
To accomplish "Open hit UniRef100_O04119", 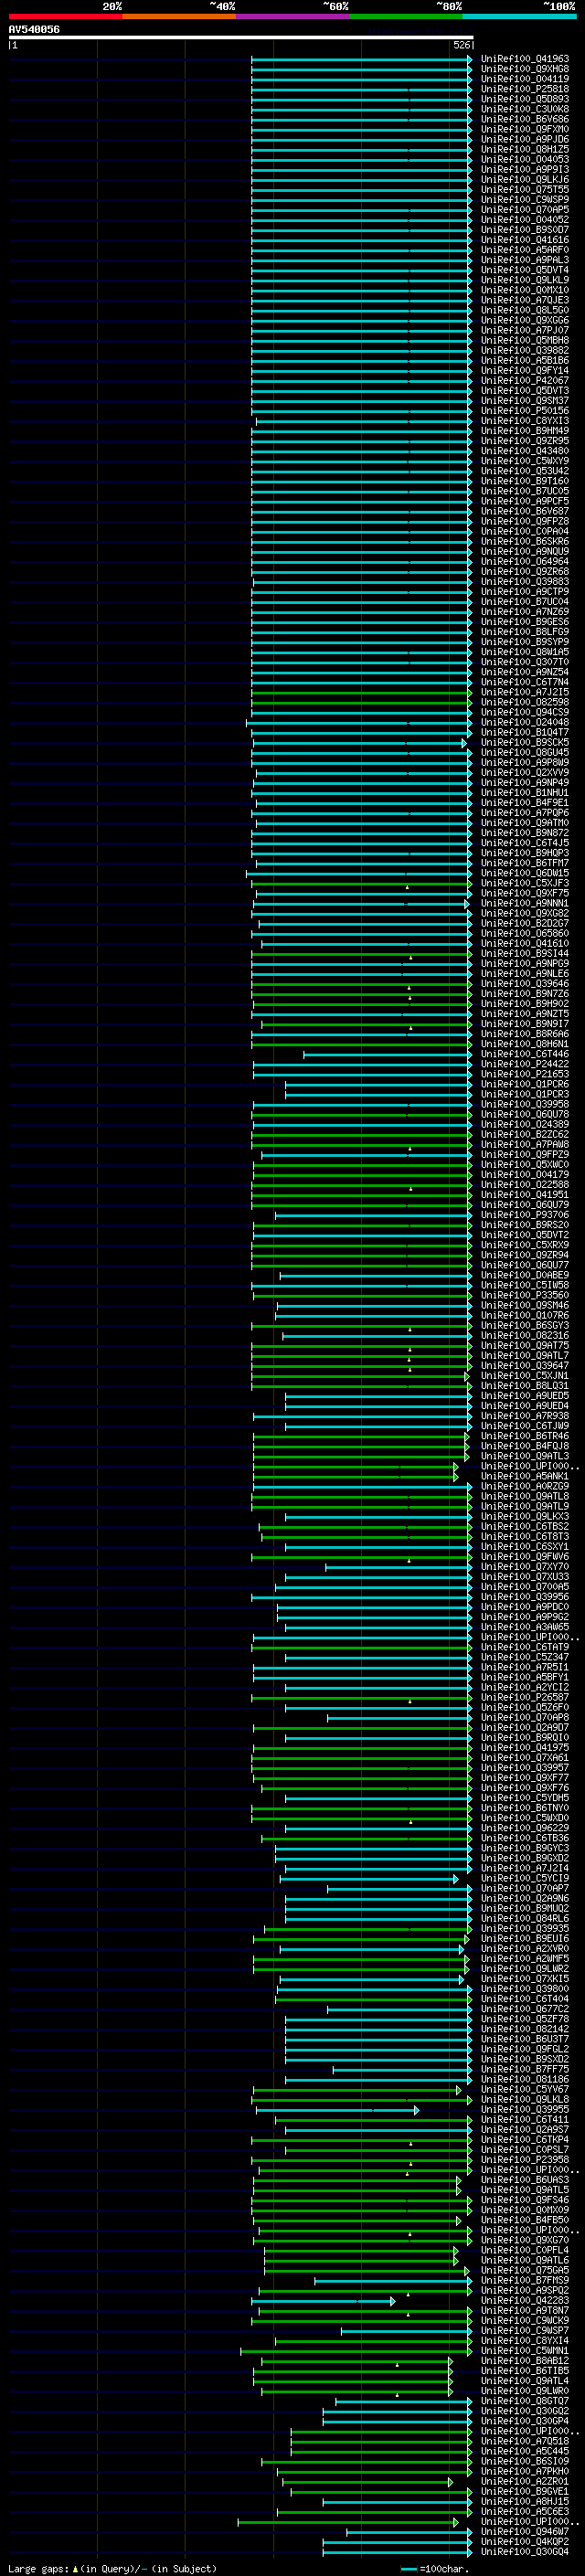I will pos(525,79).
